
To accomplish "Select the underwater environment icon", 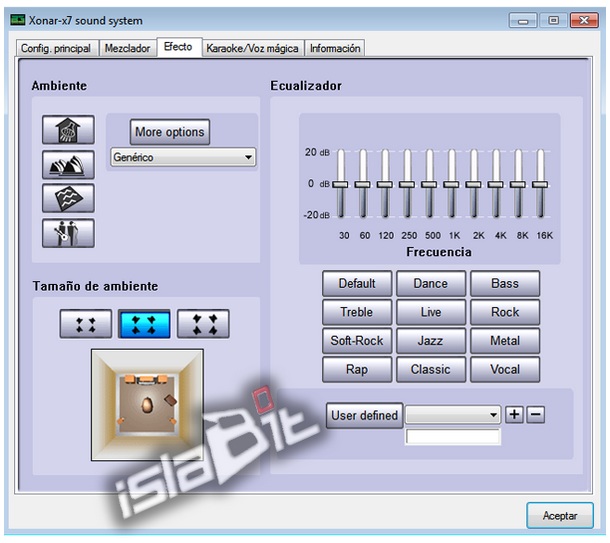I will pos(68,198).
